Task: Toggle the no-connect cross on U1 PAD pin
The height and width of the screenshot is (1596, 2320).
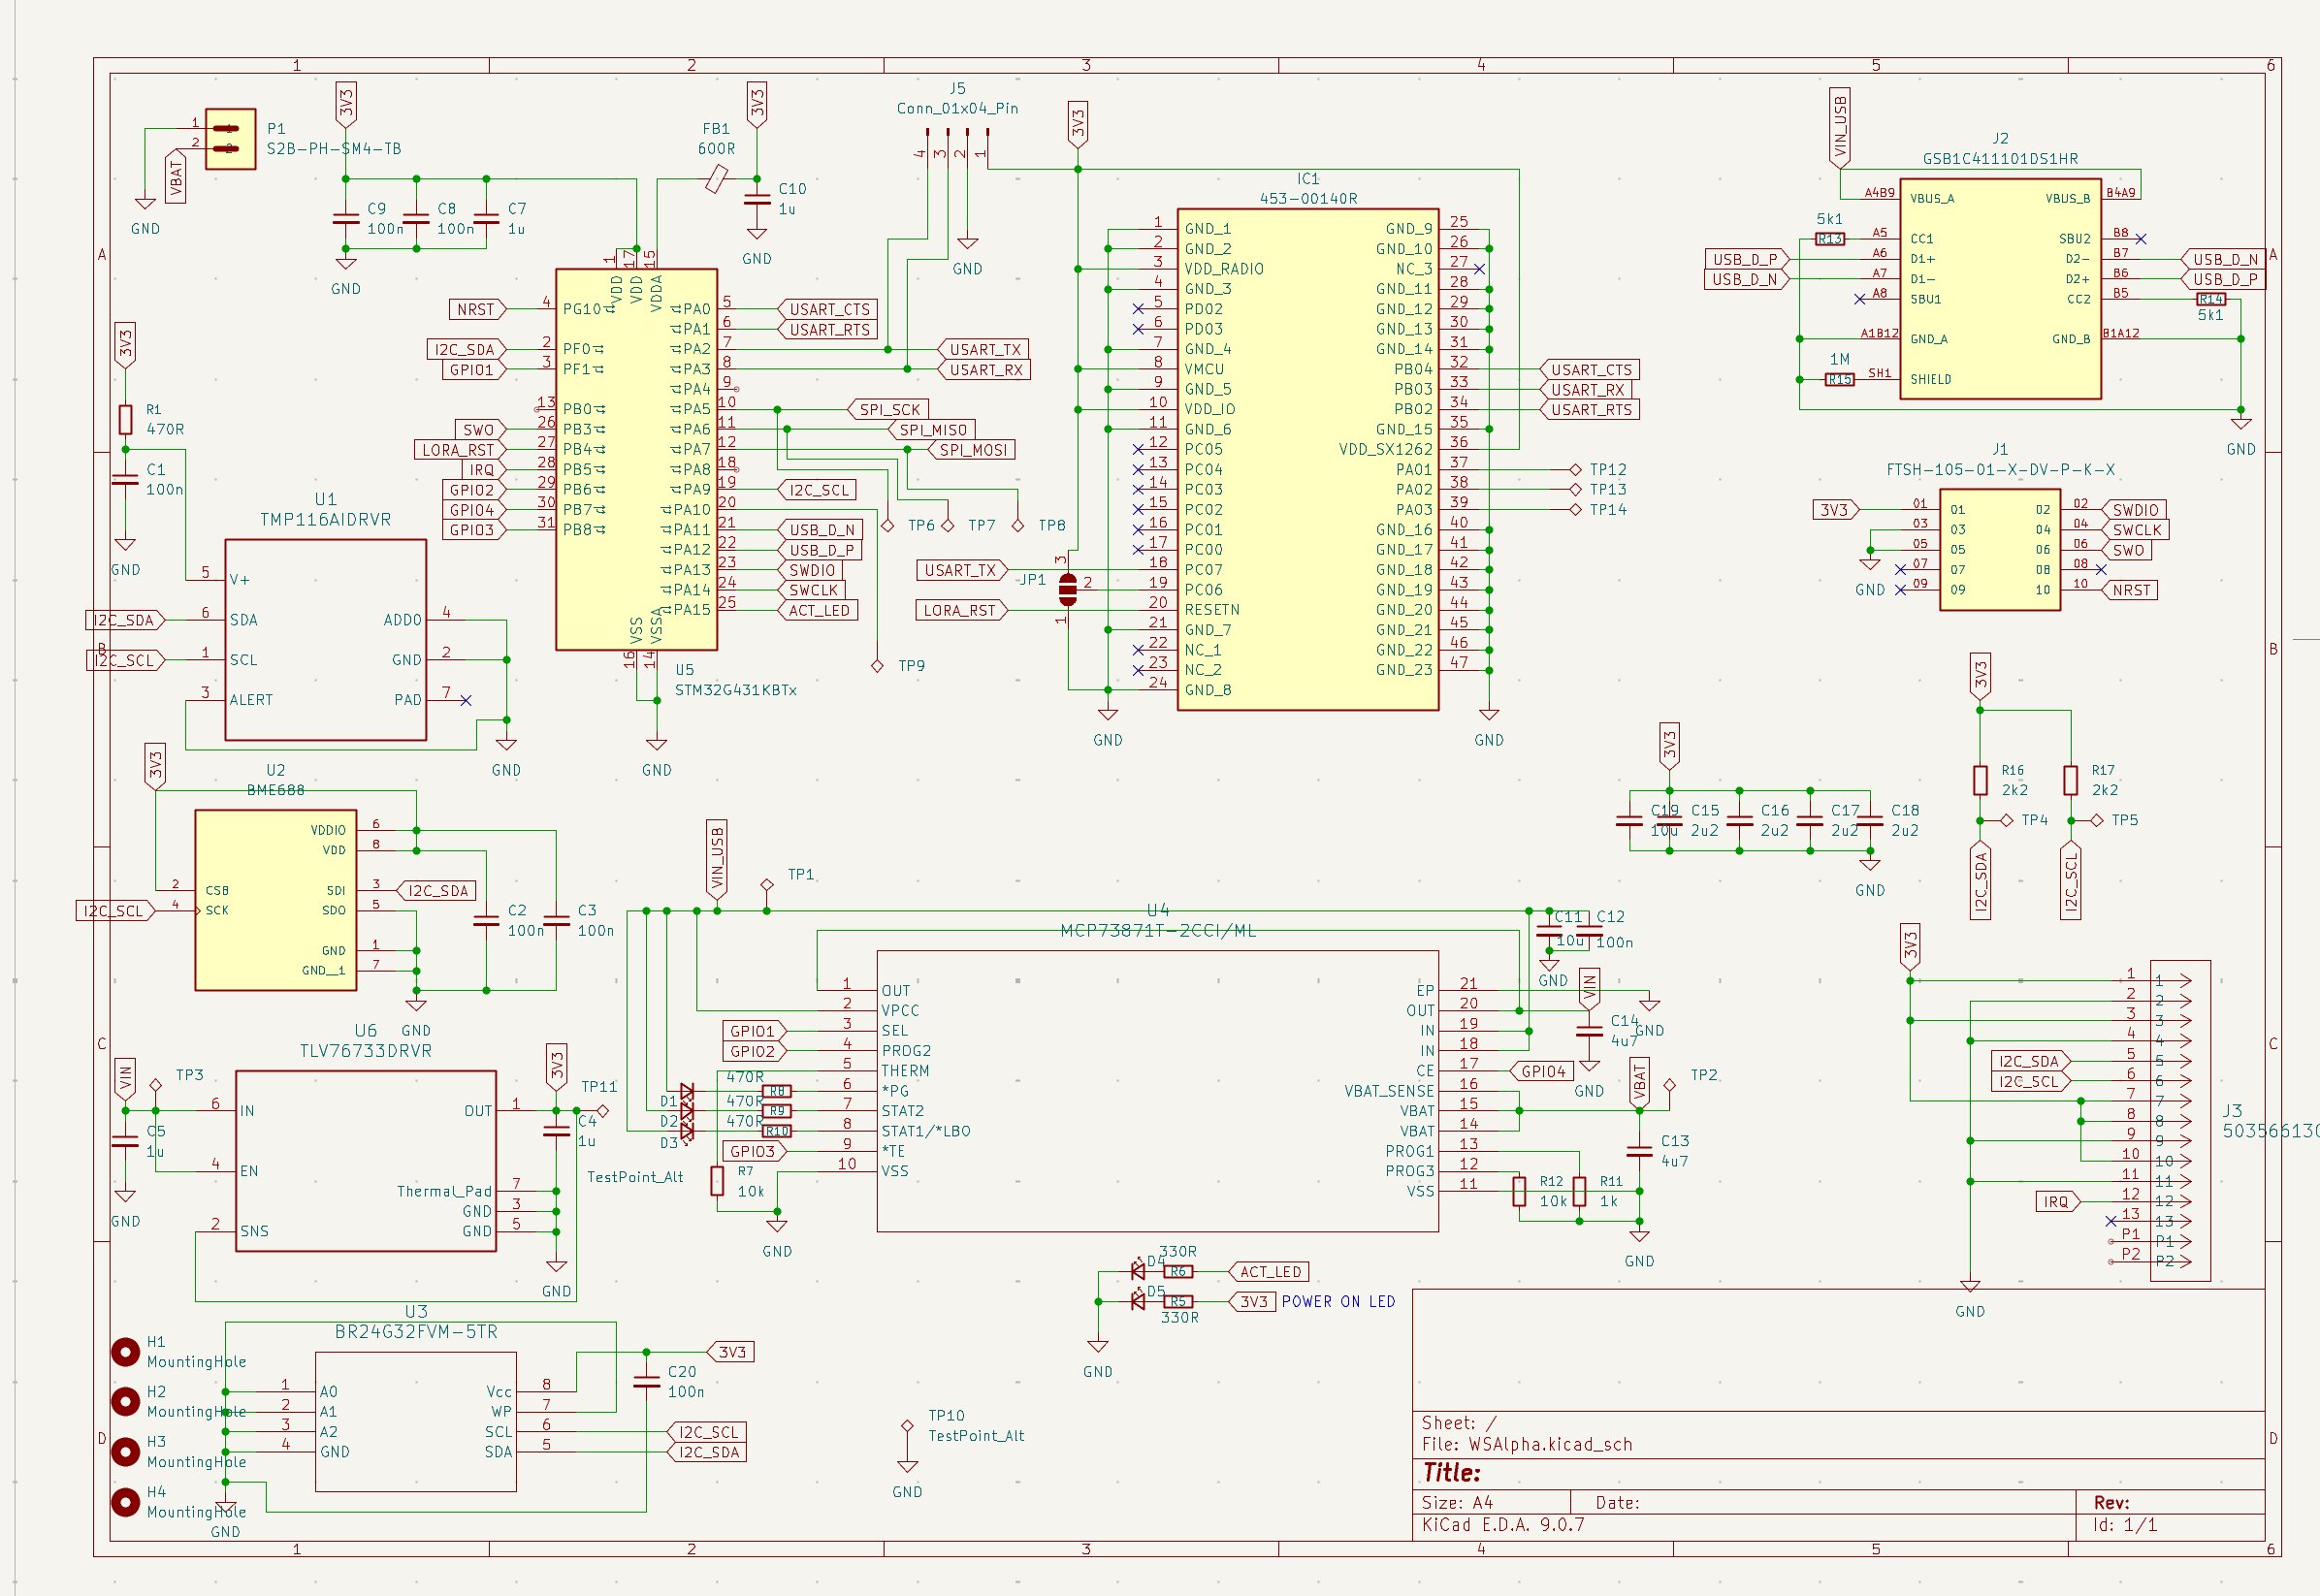Action: pos(465,701)
